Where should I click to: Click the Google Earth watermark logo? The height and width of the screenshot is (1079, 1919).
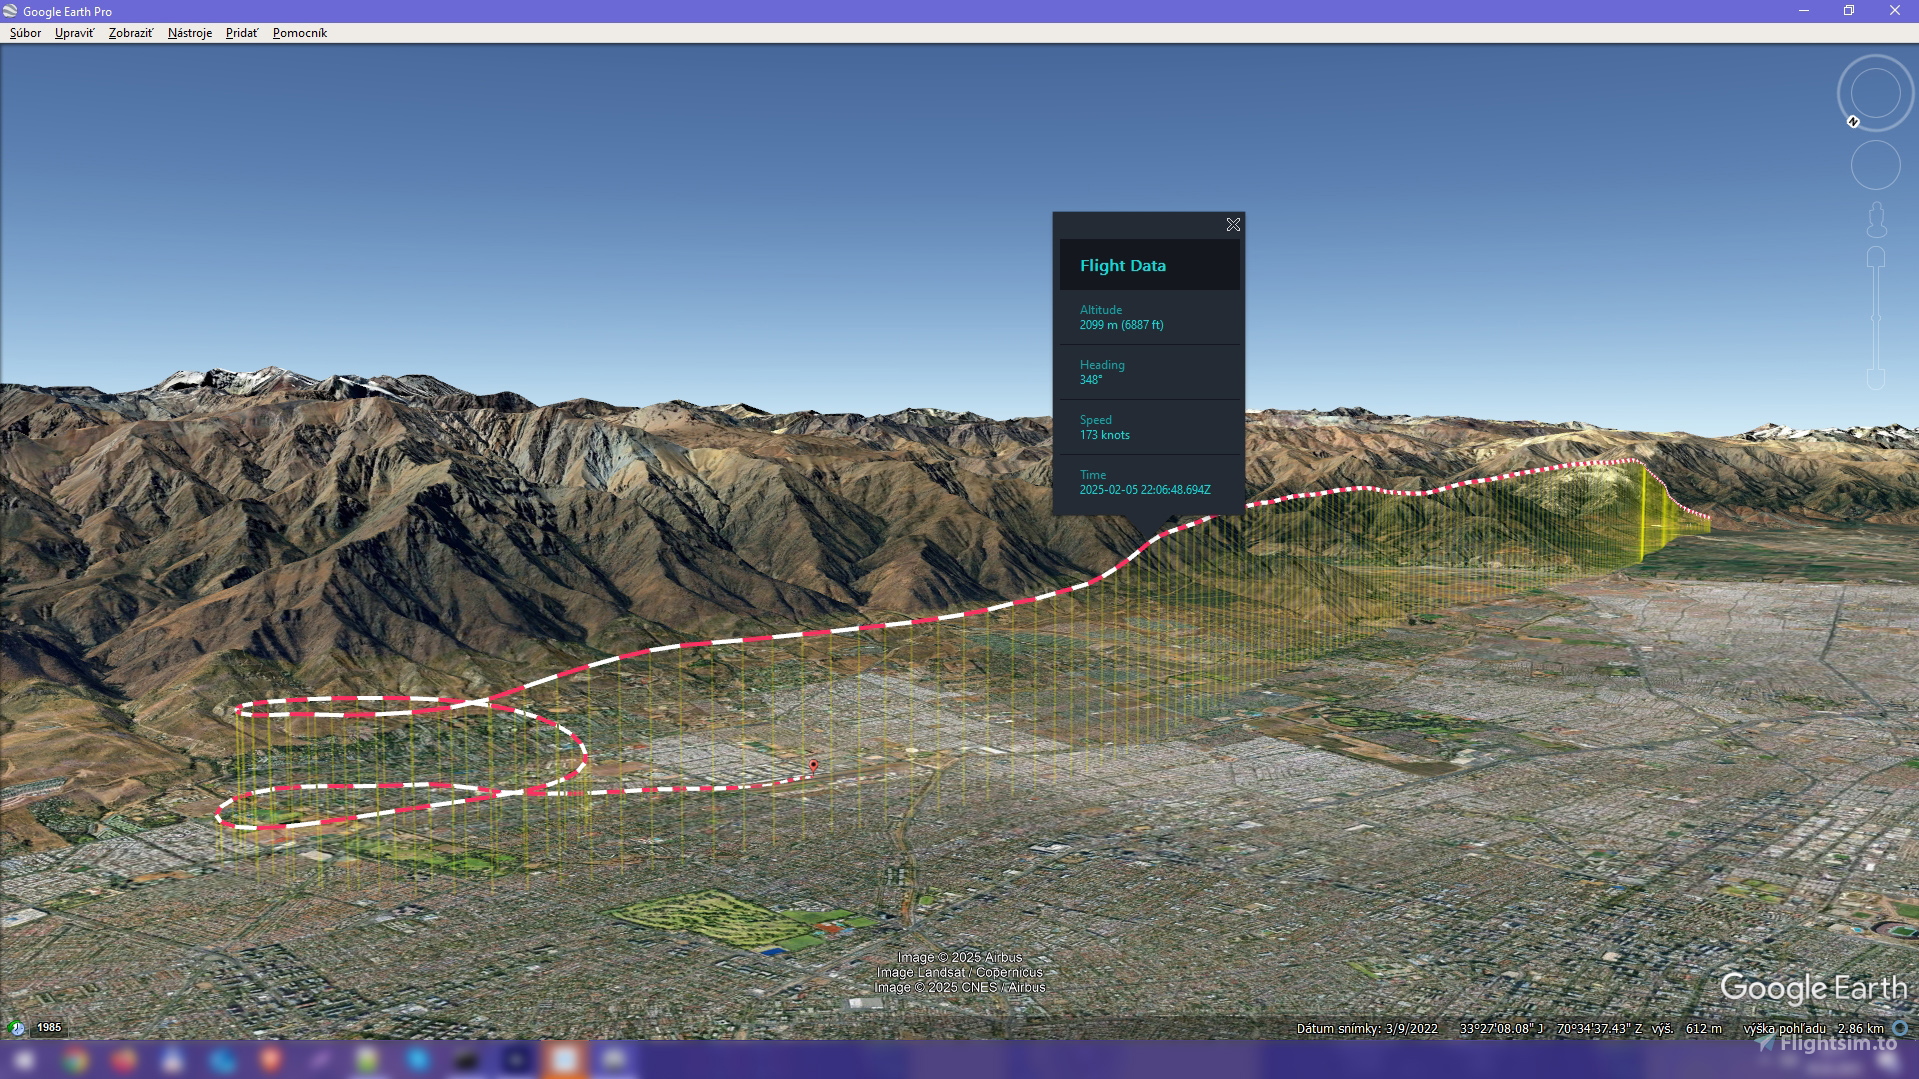(x=1815, y=988)
